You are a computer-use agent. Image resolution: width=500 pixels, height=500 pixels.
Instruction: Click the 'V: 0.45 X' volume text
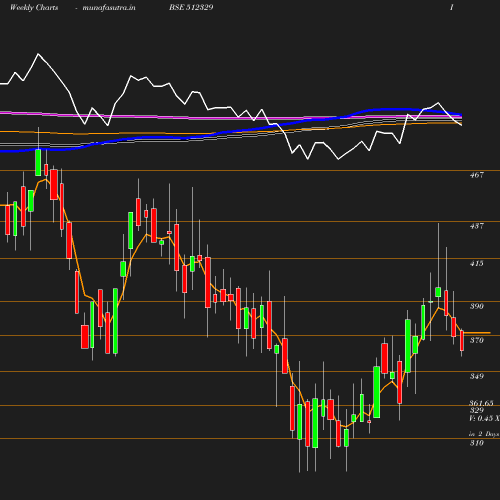tap(484, 418)
